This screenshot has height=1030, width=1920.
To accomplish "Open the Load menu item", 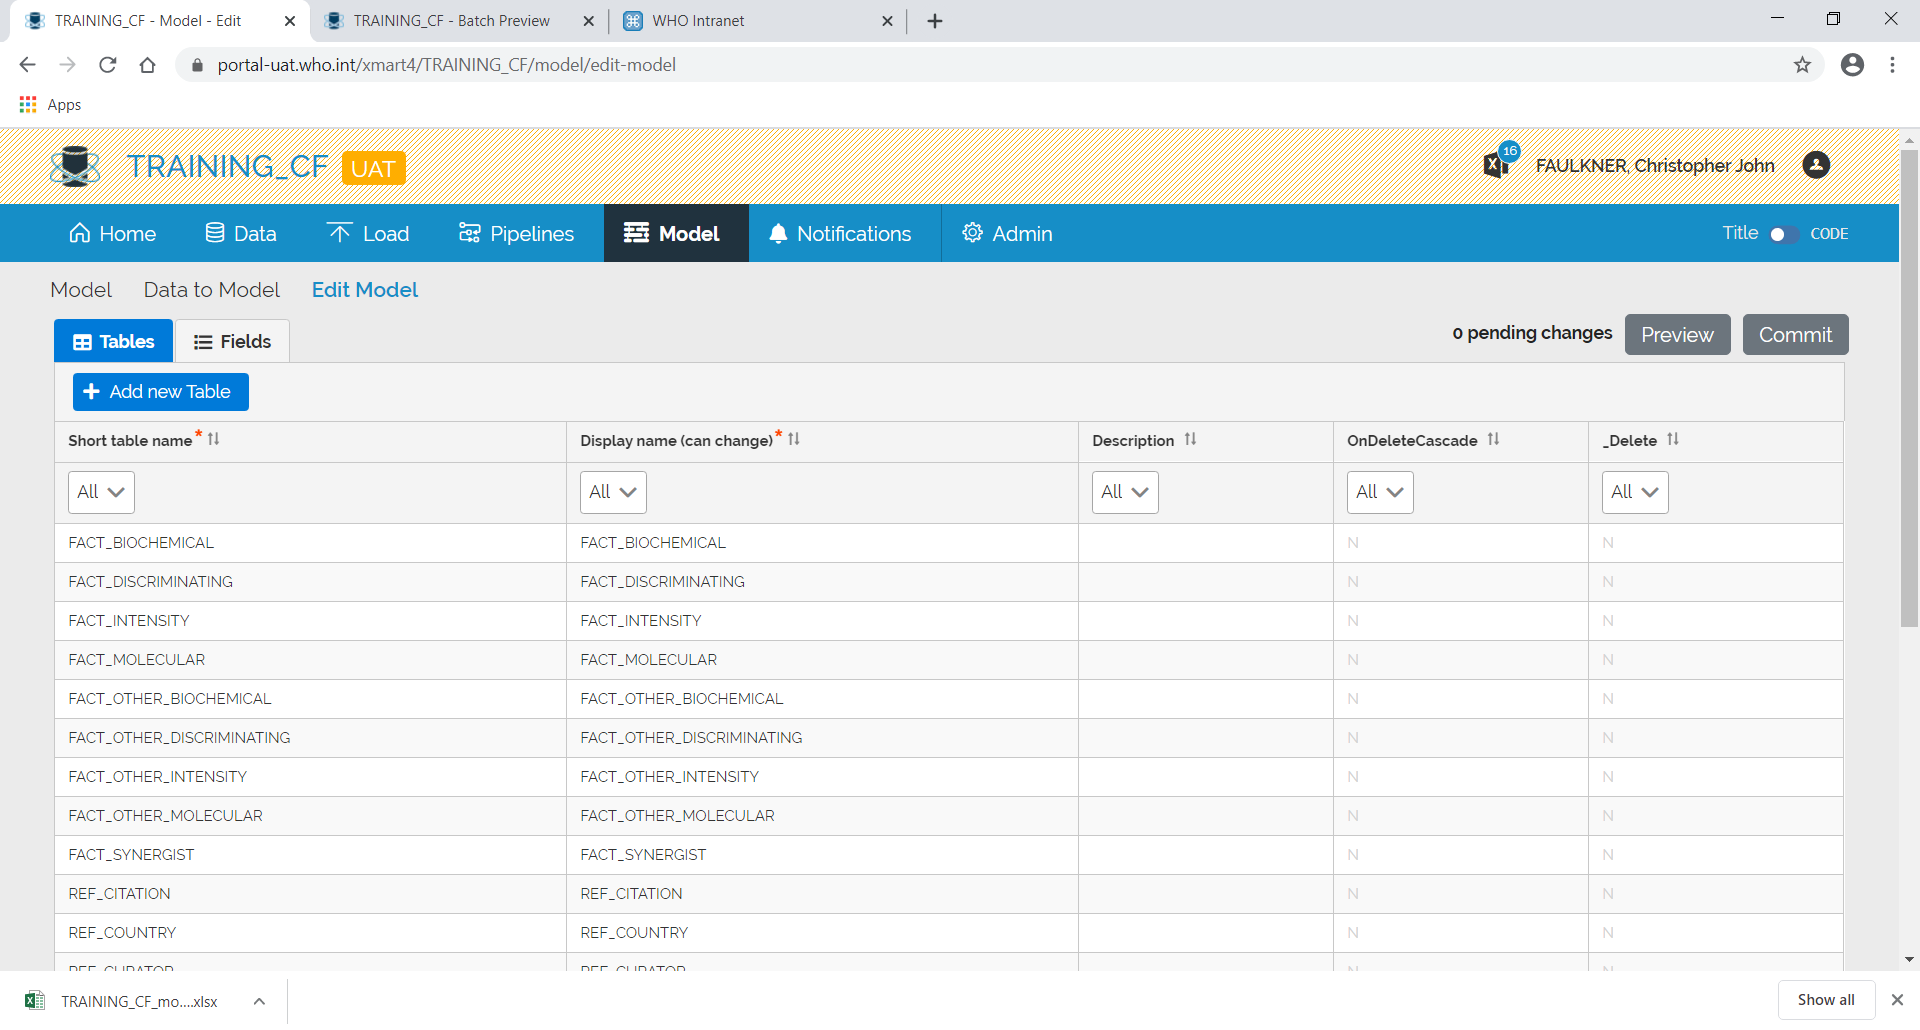I will [x=368, y=234].
